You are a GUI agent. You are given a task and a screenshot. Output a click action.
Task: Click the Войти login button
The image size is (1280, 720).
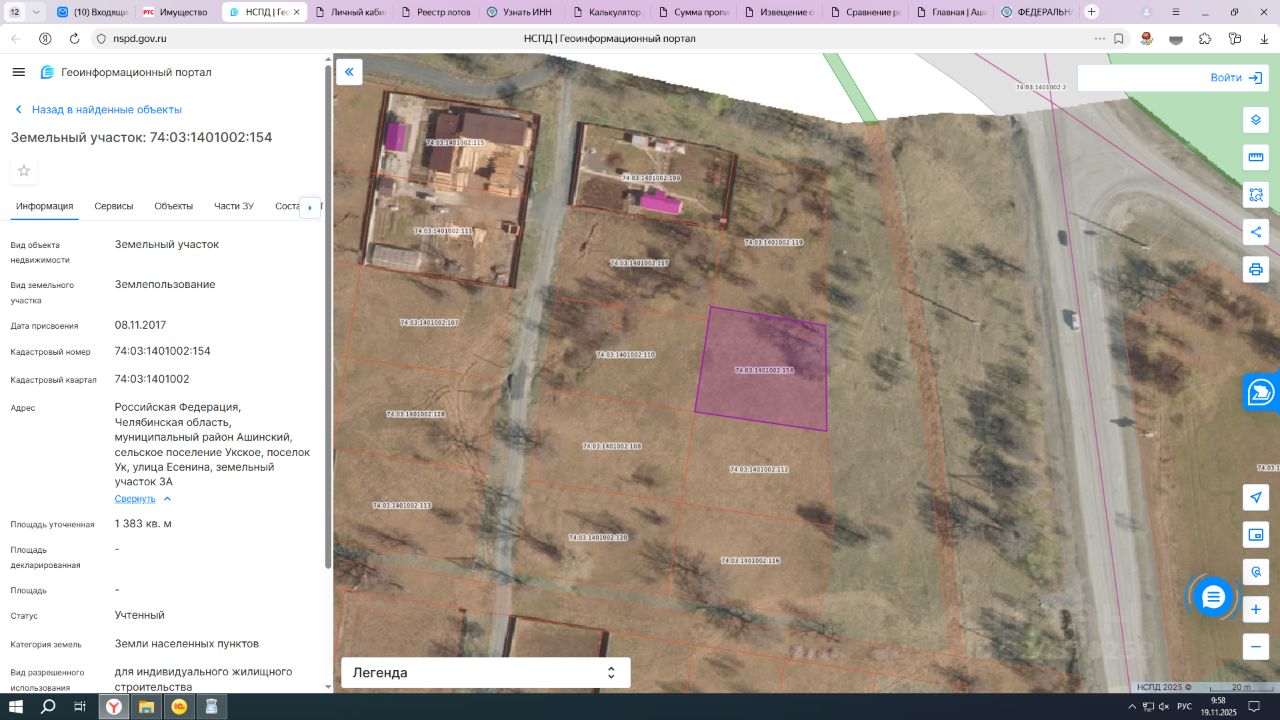tap(1238, 78)
